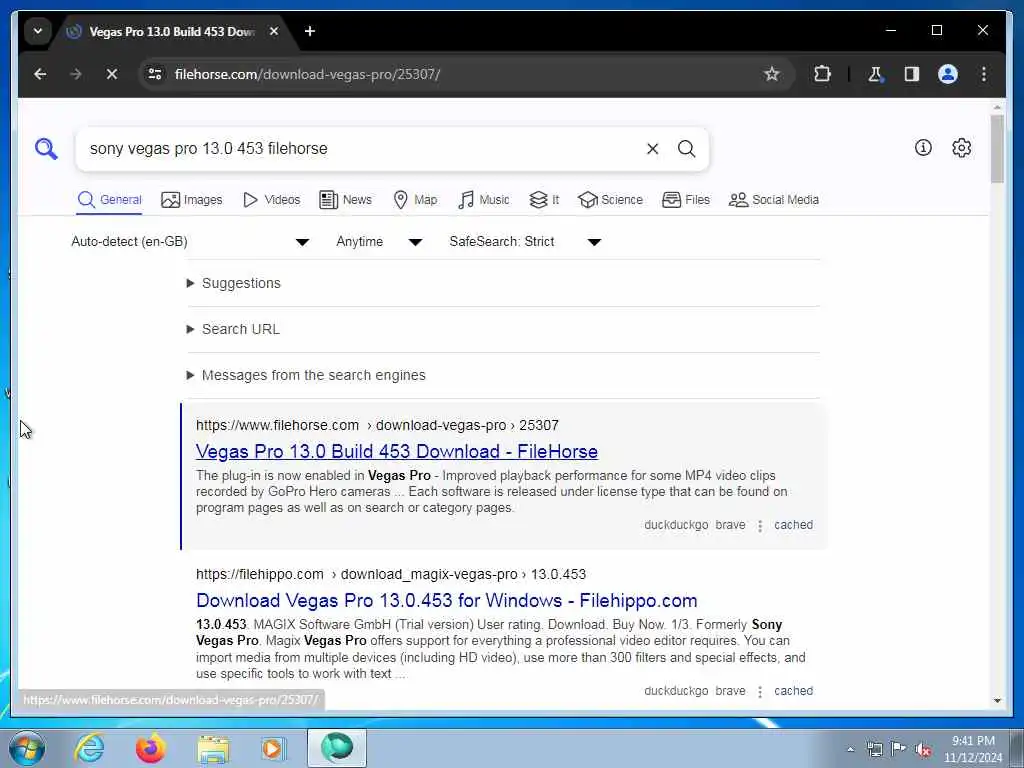Open Action Center flag tray icon

pyautogui.click(x=899, y=749)
